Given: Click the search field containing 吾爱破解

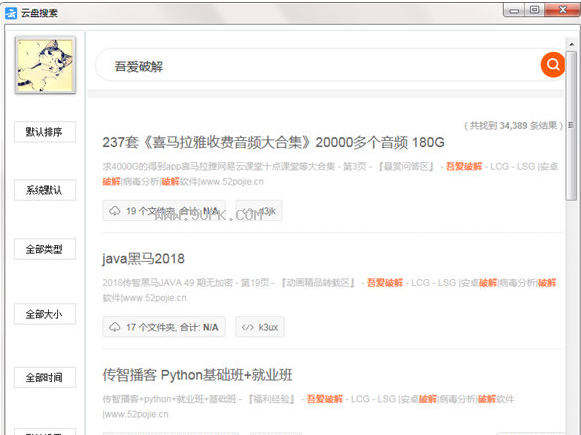Looking at the screenshot, I should [319, 65].
